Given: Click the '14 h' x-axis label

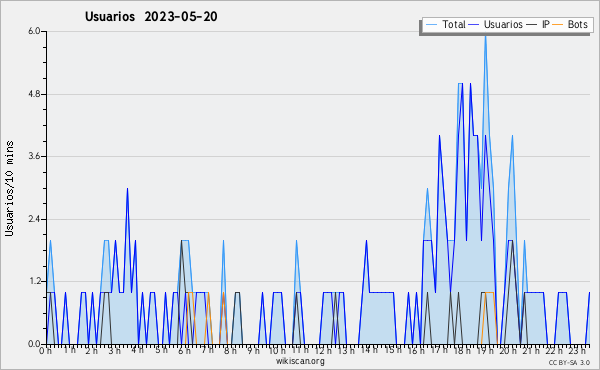Looking at the screenshot, I should click(369, 350).
